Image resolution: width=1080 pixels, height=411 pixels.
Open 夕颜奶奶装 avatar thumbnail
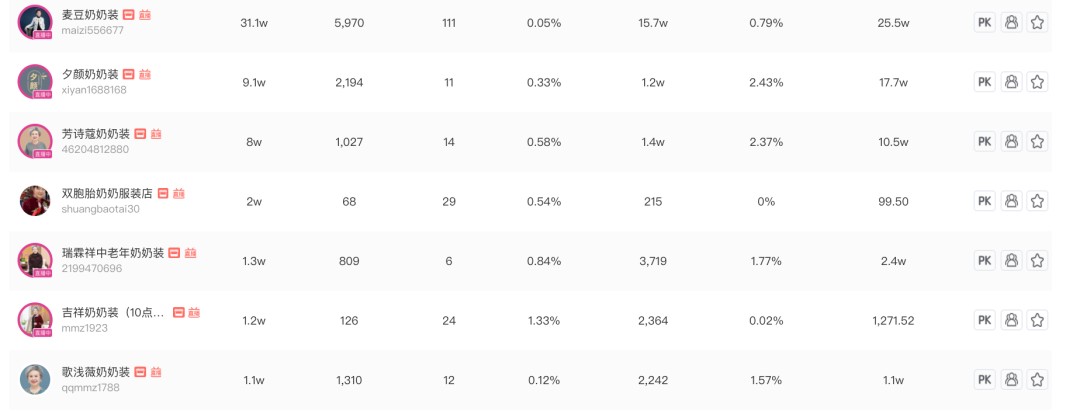click(x=35, y=82)
